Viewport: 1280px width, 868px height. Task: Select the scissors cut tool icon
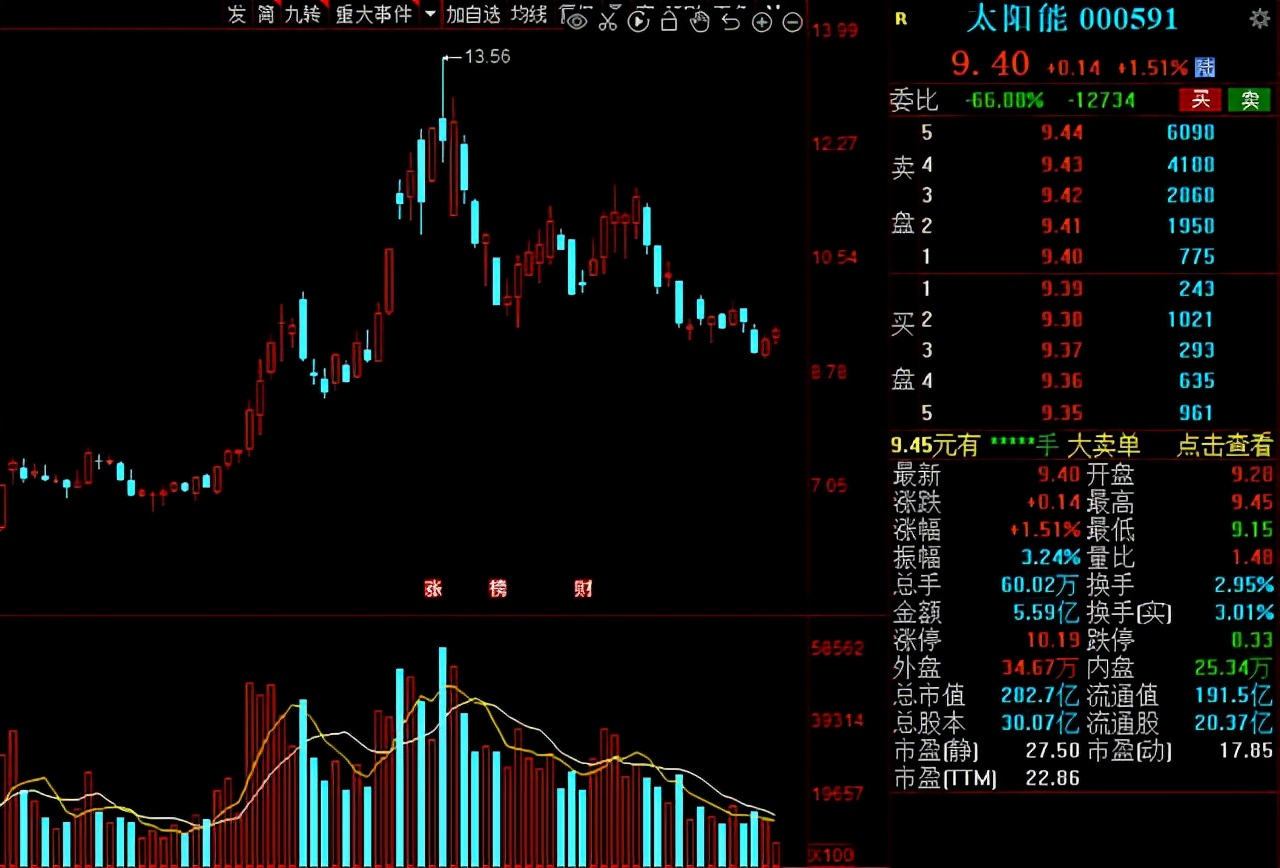(x=608, y=20)
